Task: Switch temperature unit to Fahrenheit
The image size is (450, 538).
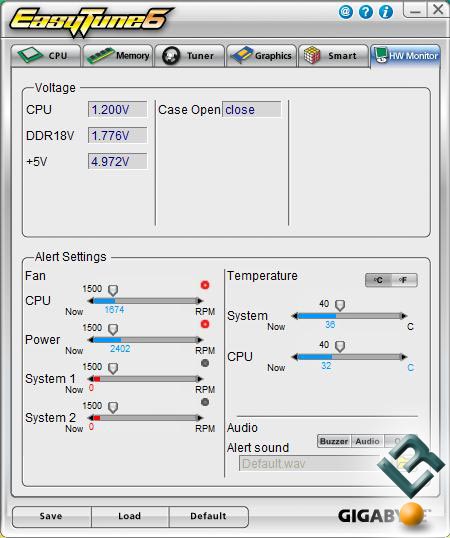Action: [404, 280]
